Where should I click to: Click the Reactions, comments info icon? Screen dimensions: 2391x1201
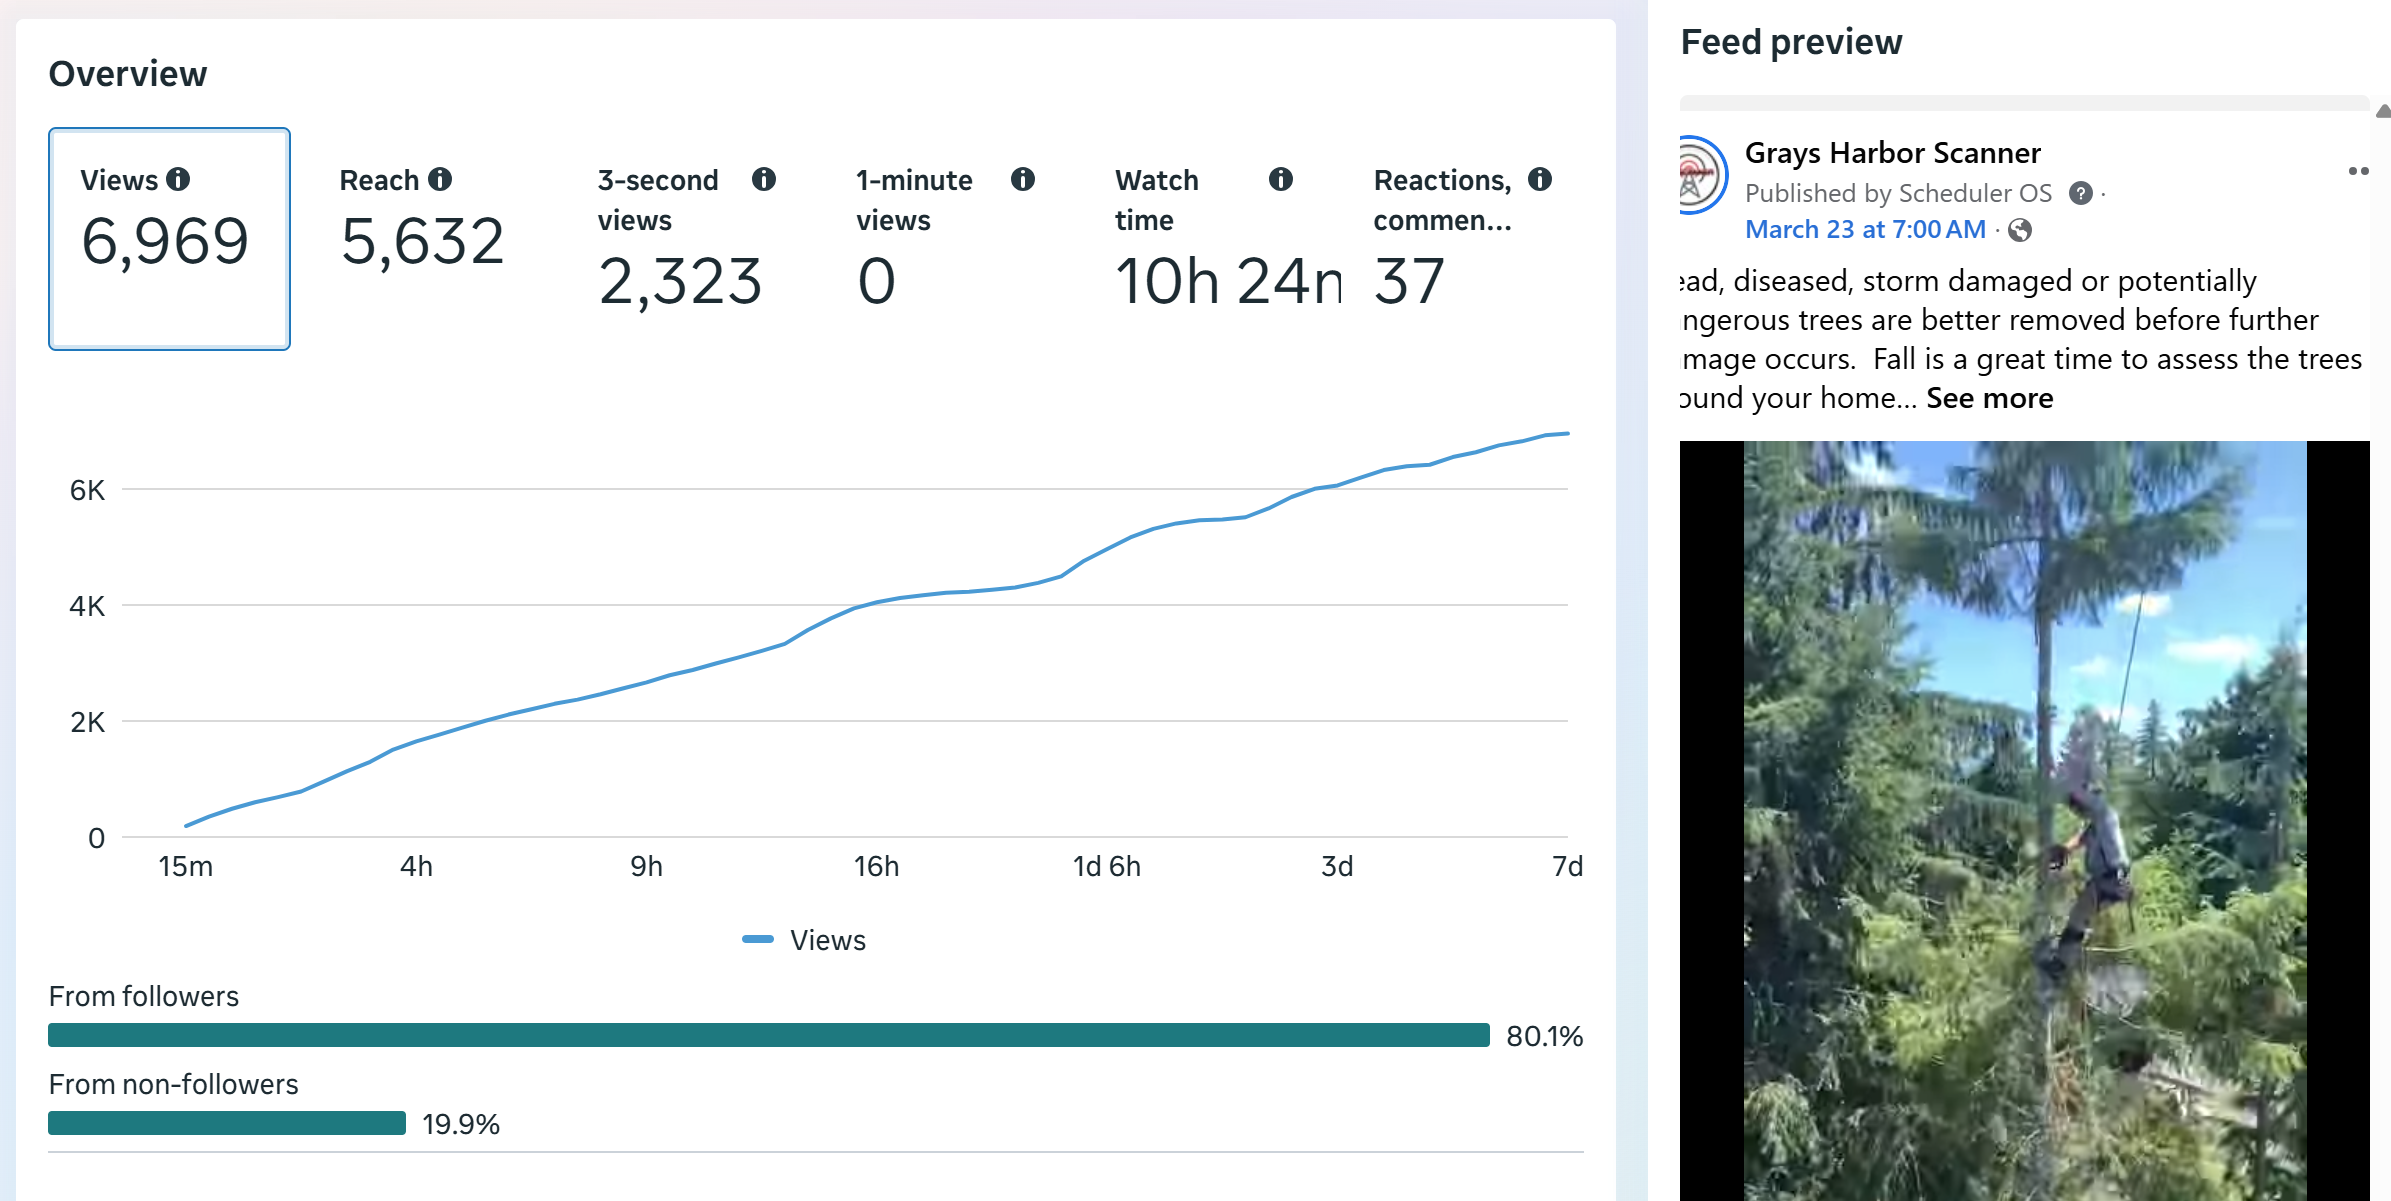coord(1540,179)
